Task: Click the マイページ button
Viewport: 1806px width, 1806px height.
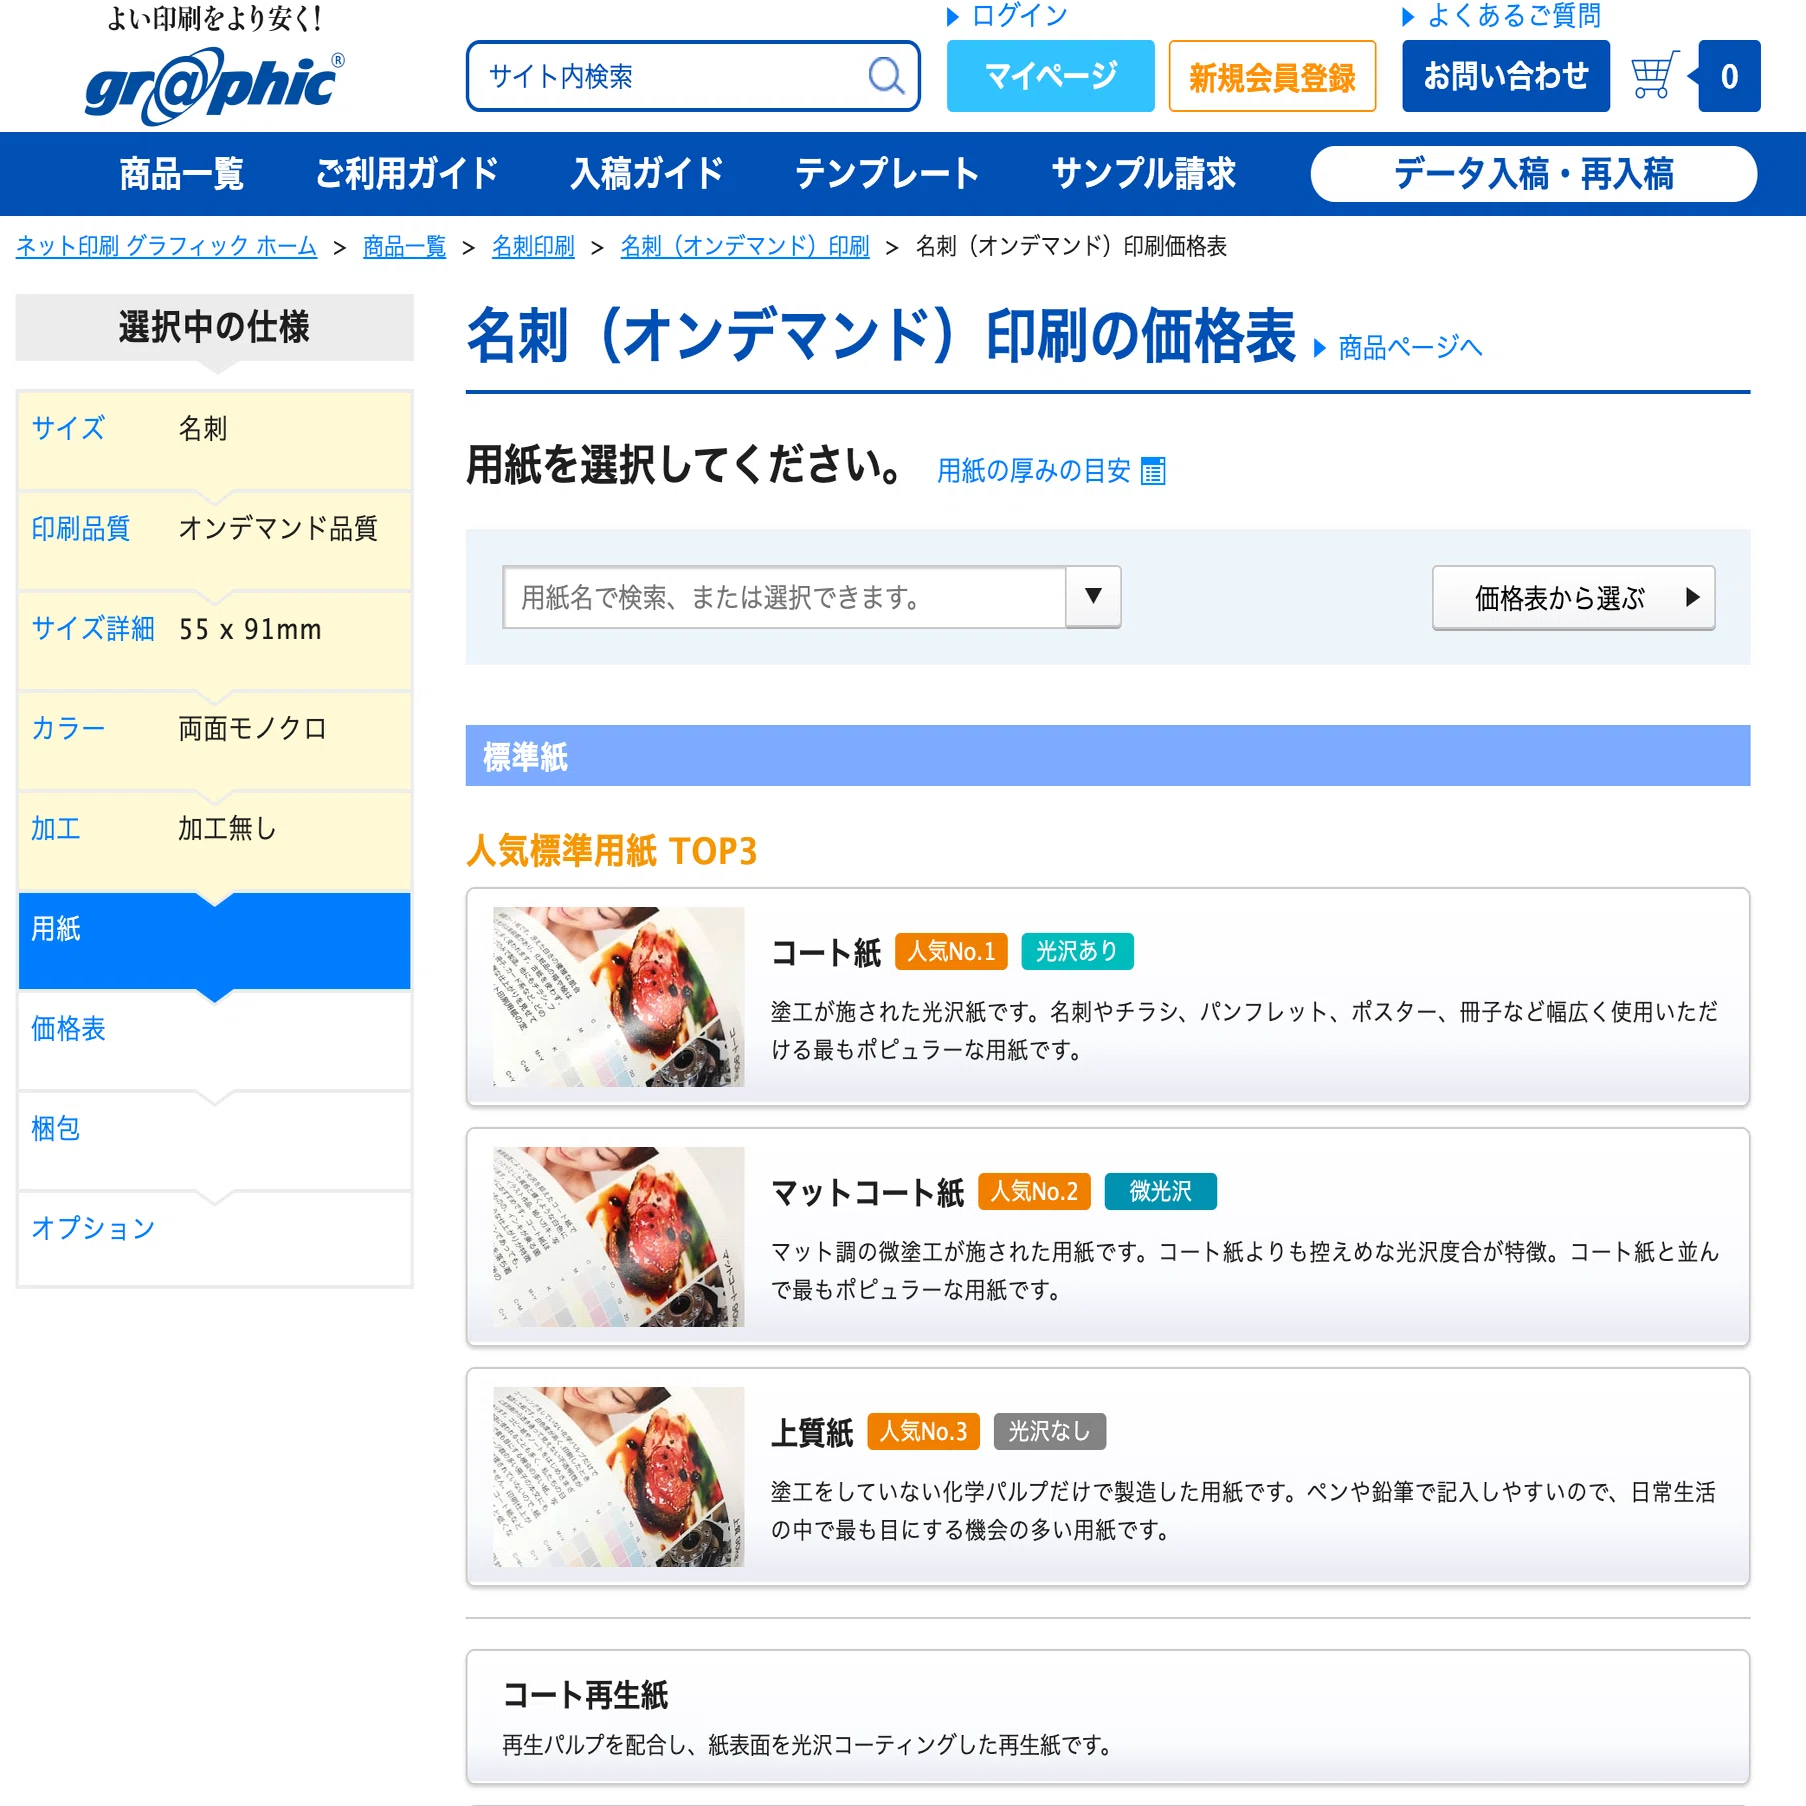Action: pyautogui.click(x=1050, y=76)
